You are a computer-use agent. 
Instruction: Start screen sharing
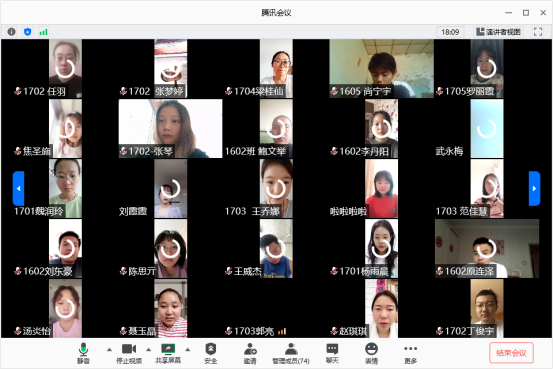click(168, 353)
